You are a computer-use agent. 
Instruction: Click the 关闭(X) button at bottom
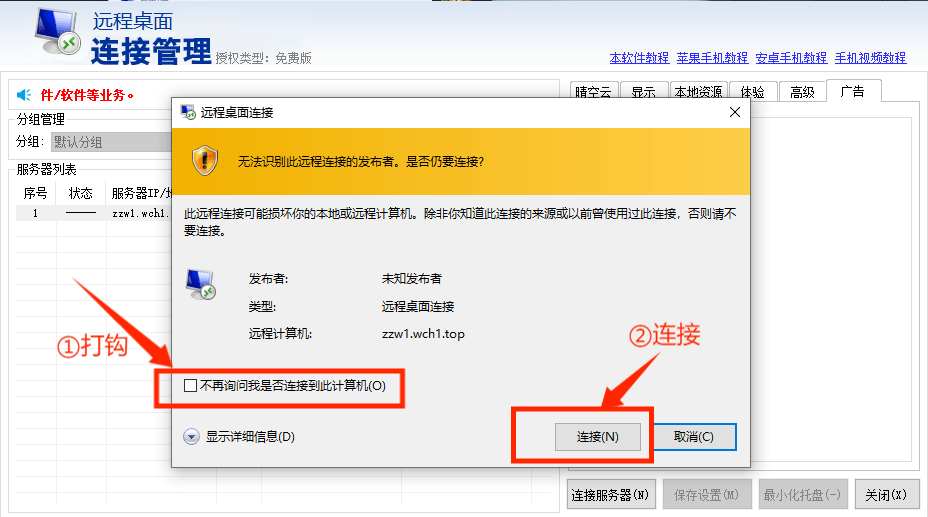click(x=886, y=494)
